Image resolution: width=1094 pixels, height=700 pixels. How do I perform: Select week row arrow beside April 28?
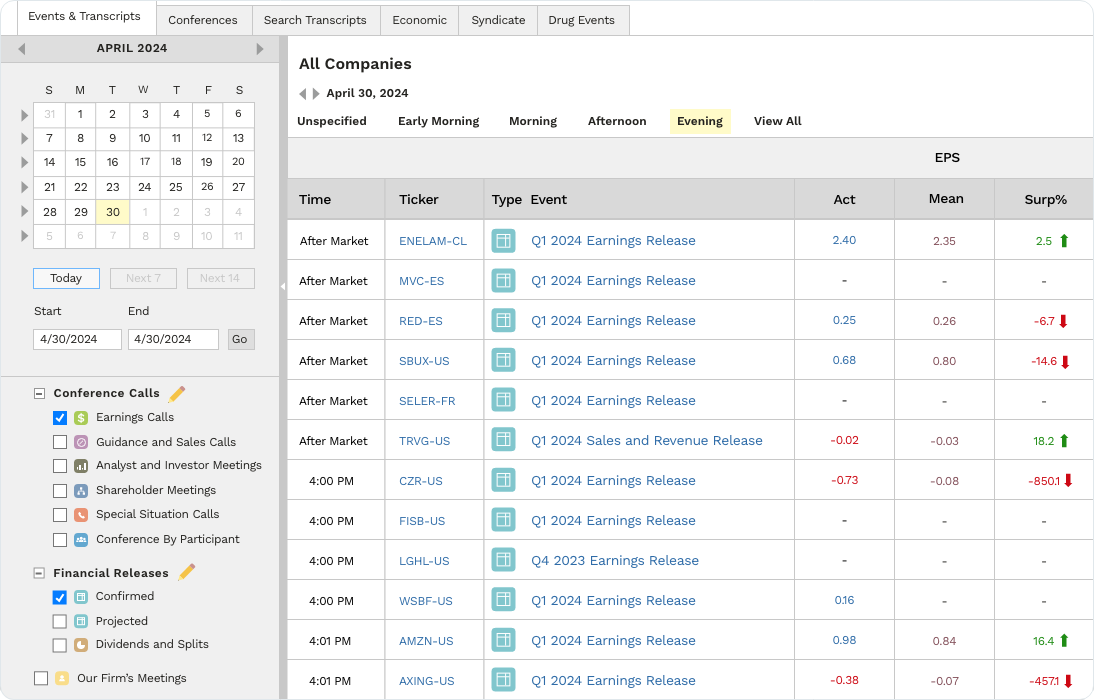[x=24, y=211]
